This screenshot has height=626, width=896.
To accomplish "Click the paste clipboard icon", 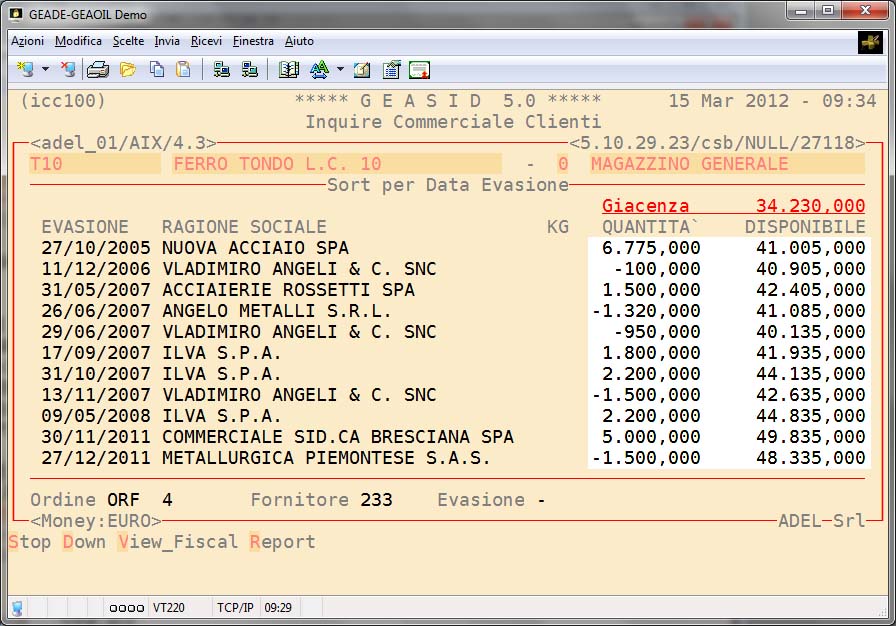I will coord(183,69).
